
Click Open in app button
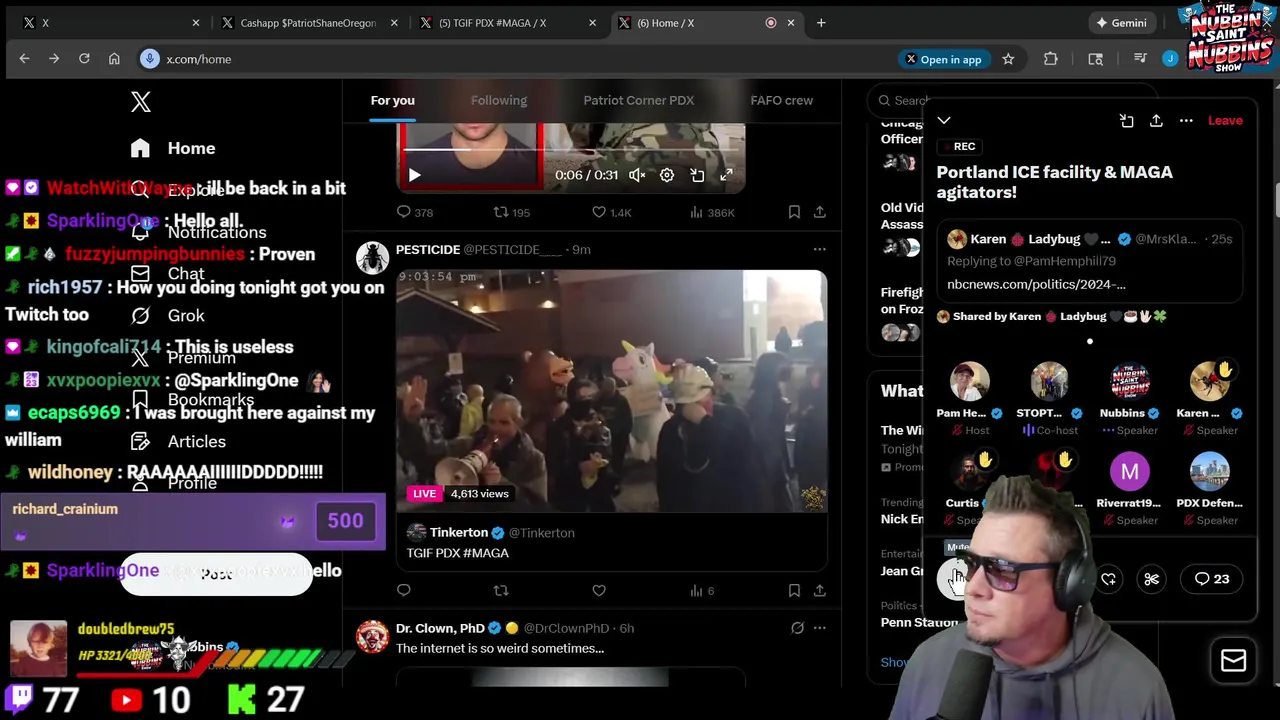pyautogui.click(x=943, y=59)
